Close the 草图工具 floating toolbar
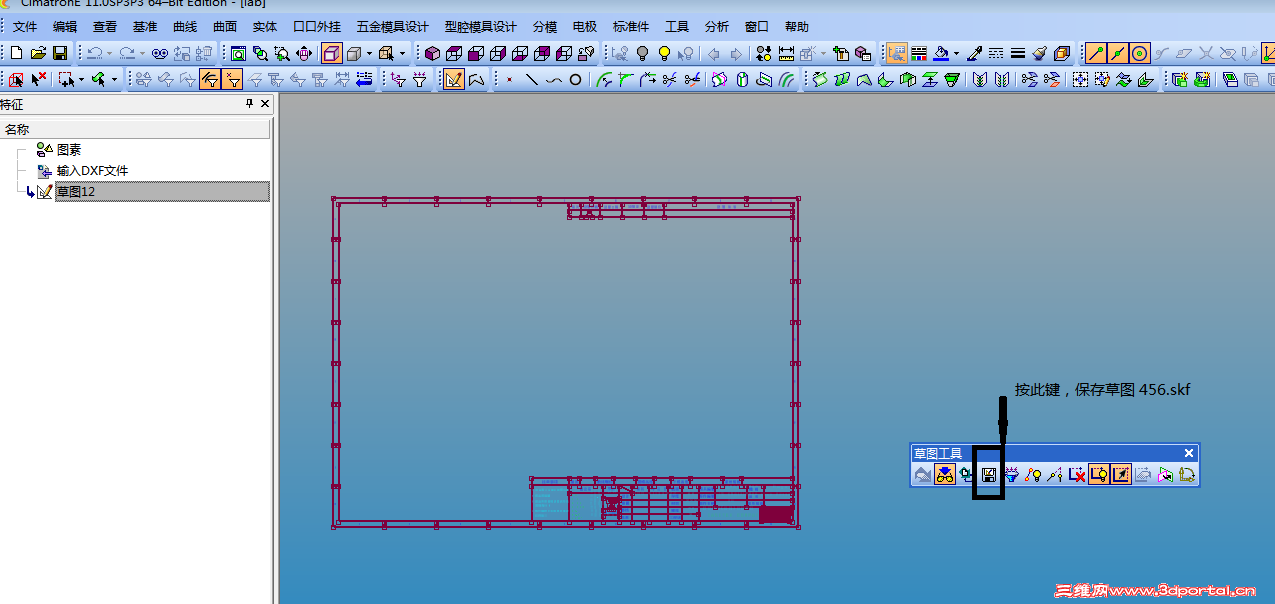This screenshot has height=604, width=1275. point(1189,453)
